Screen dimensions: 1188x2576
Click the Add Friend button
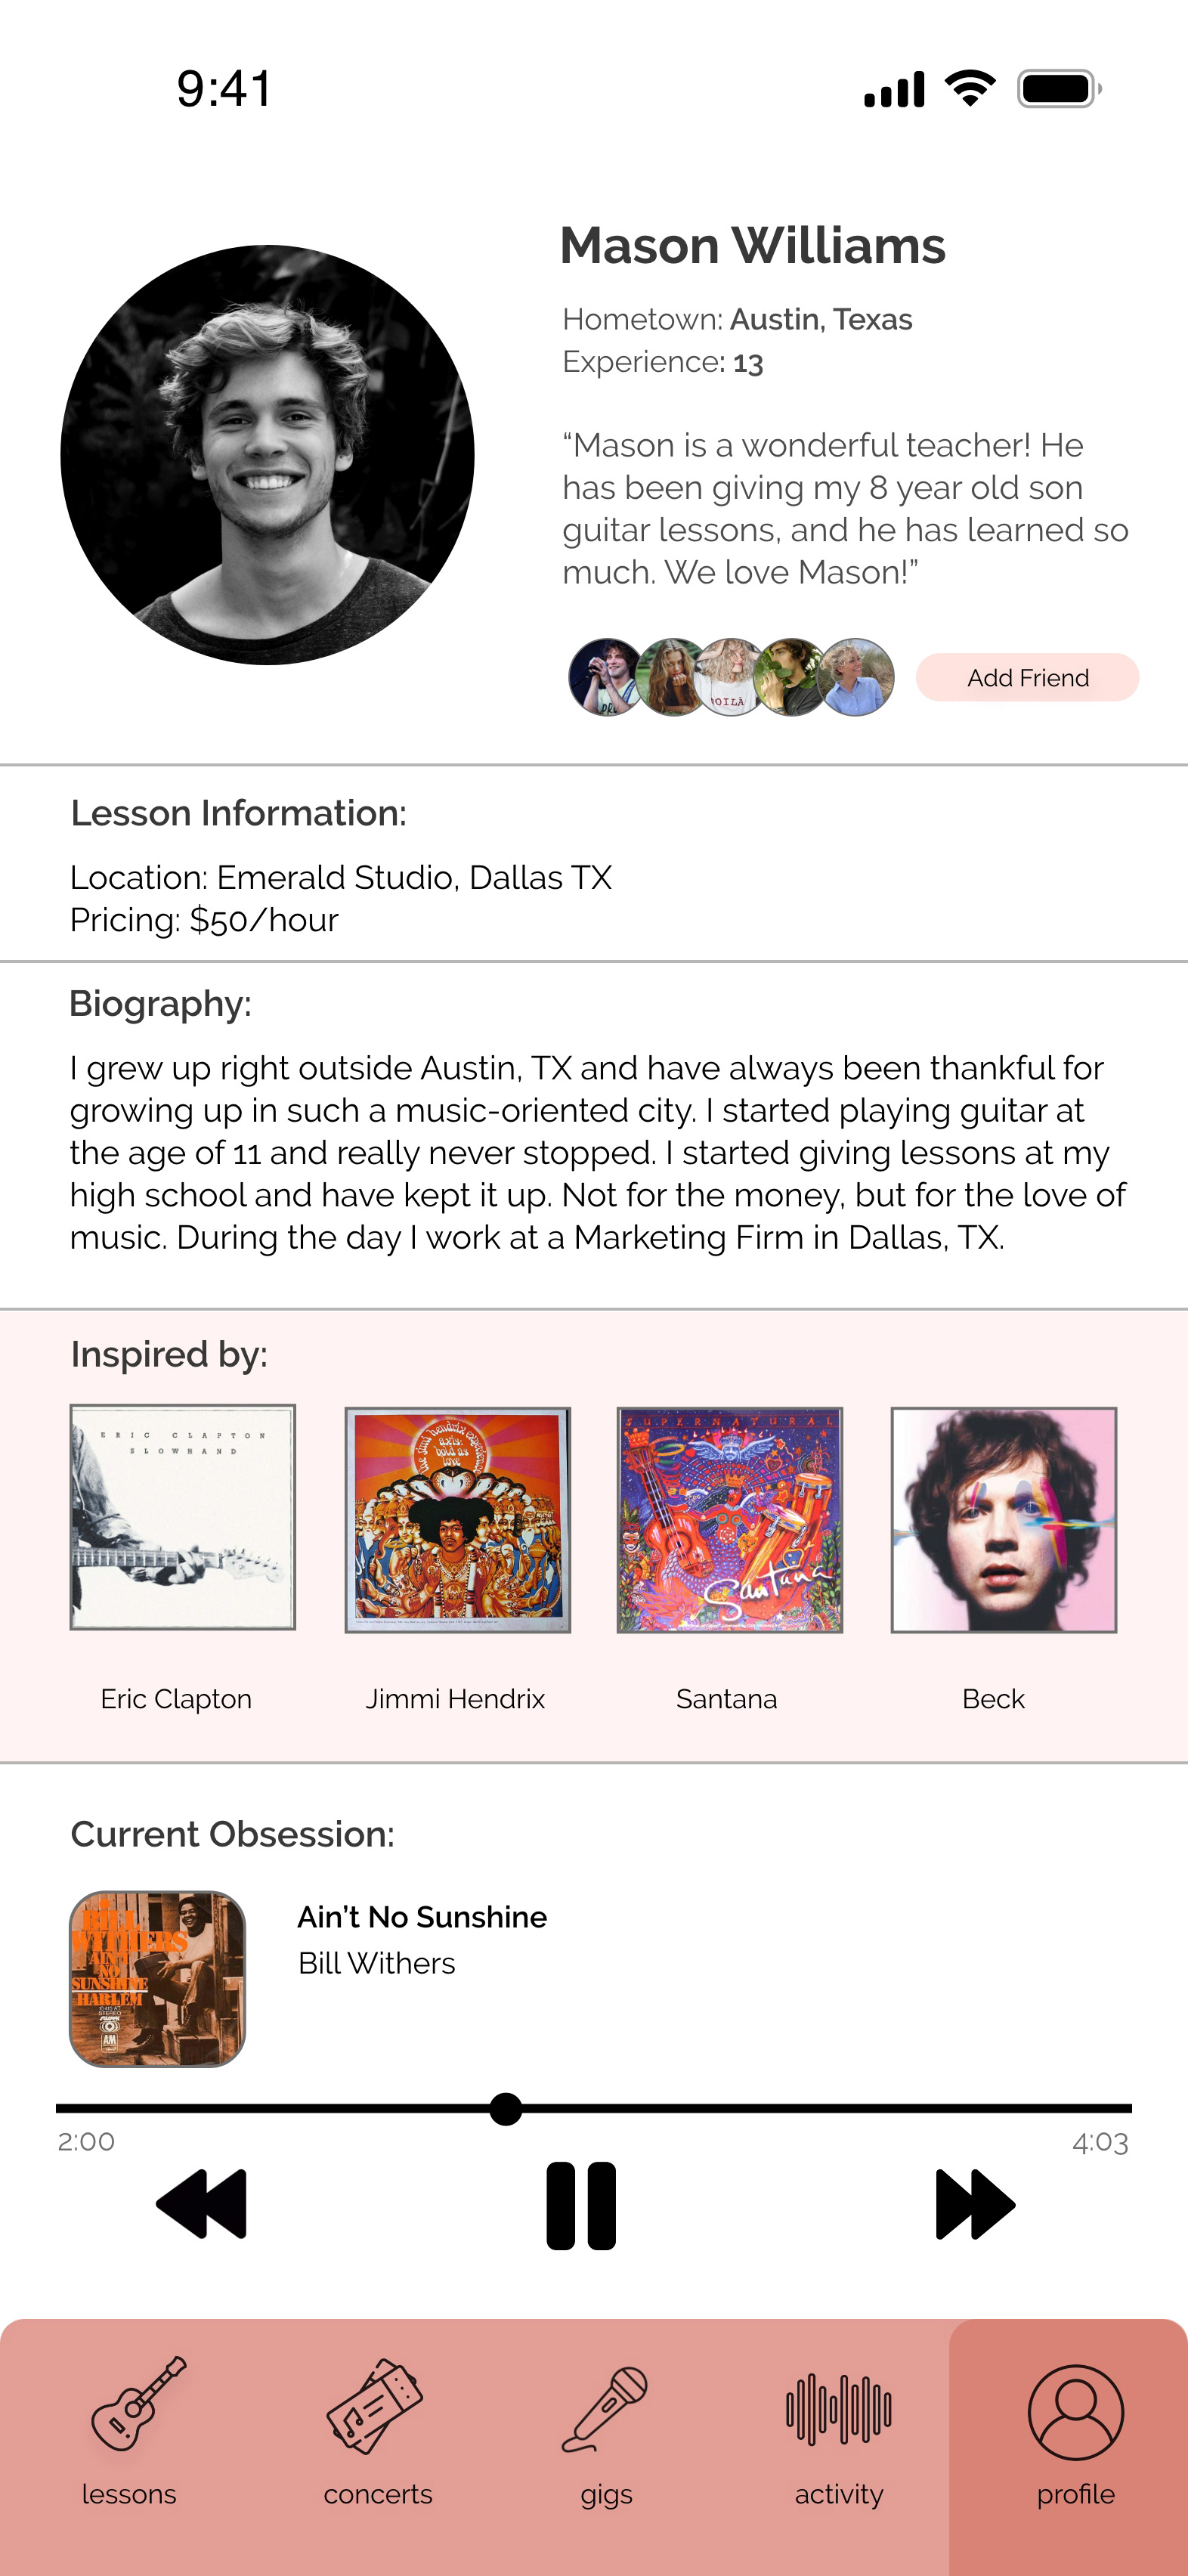pos(1027,677)
